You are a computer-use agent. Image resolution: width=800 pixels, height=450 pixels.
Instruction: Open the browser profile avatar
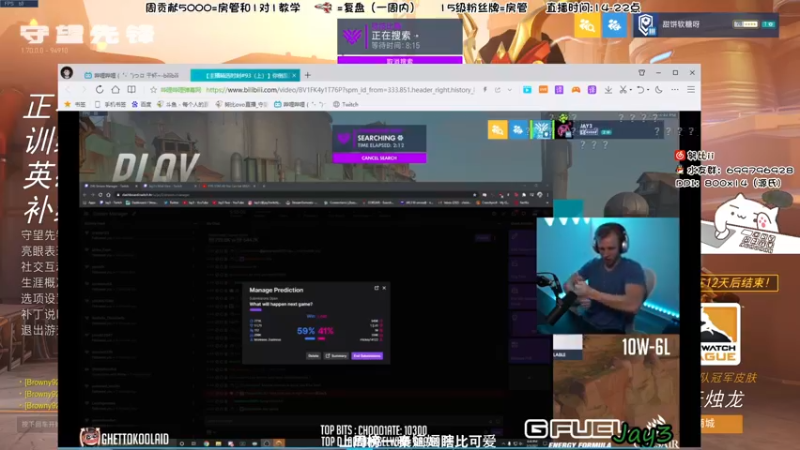tap(67, 73)
